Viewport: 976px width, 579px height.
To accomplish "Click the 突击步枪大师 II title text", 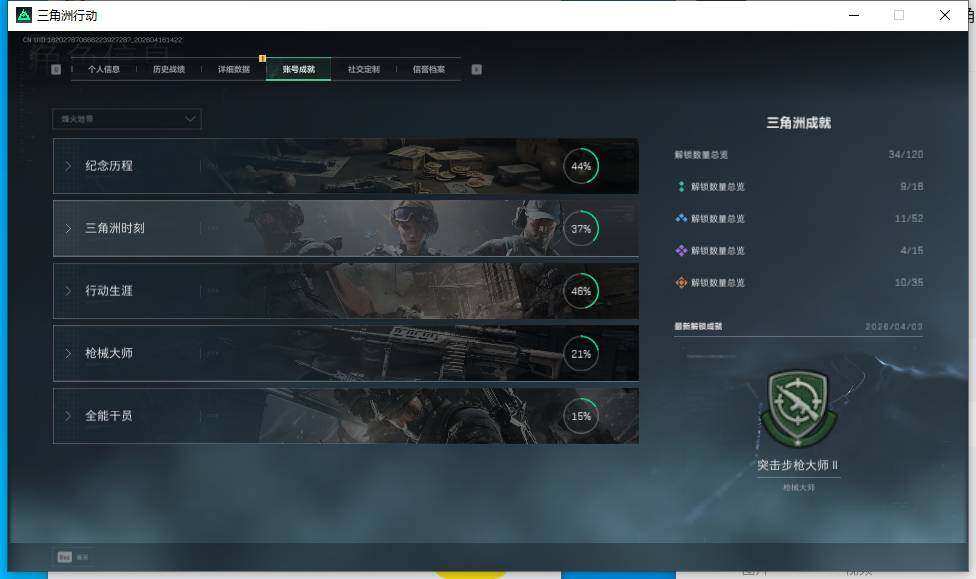I will tap(797, 465).
